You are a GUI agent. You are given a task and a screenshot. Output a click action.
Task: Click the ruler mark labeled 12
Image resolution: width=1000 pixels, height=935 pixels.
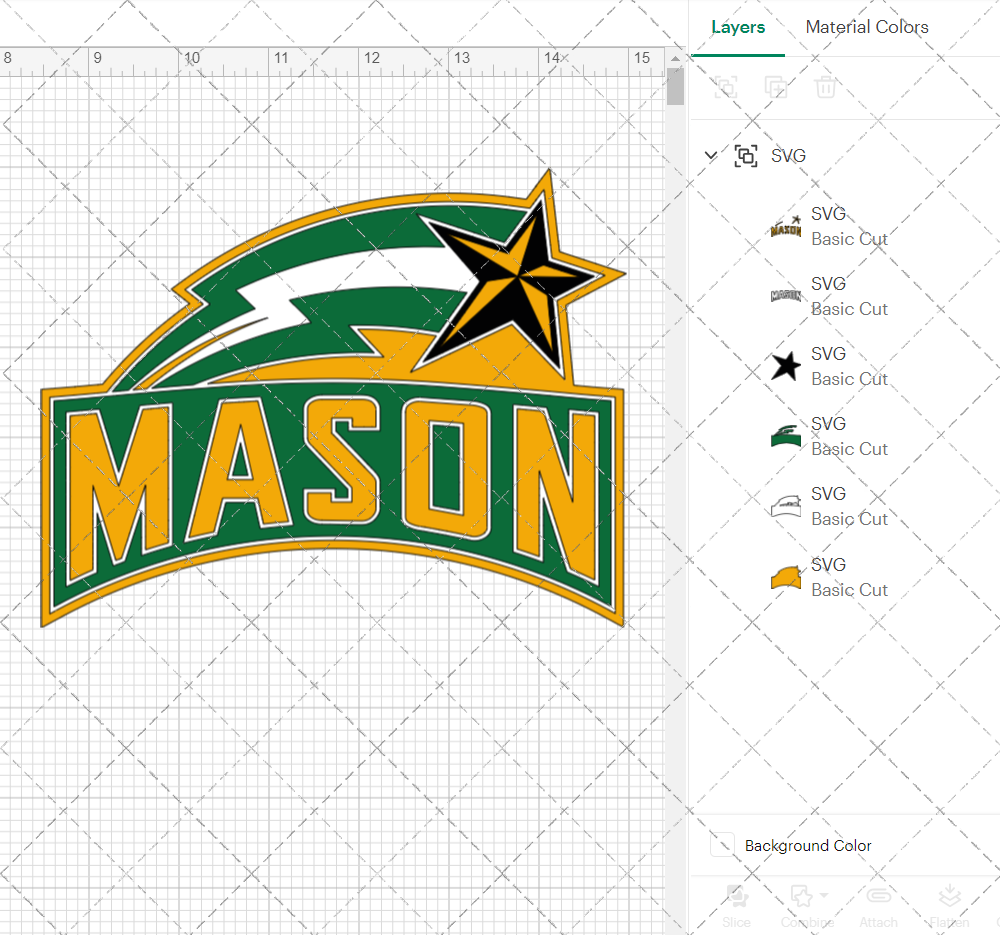click(x=372, y=58)
